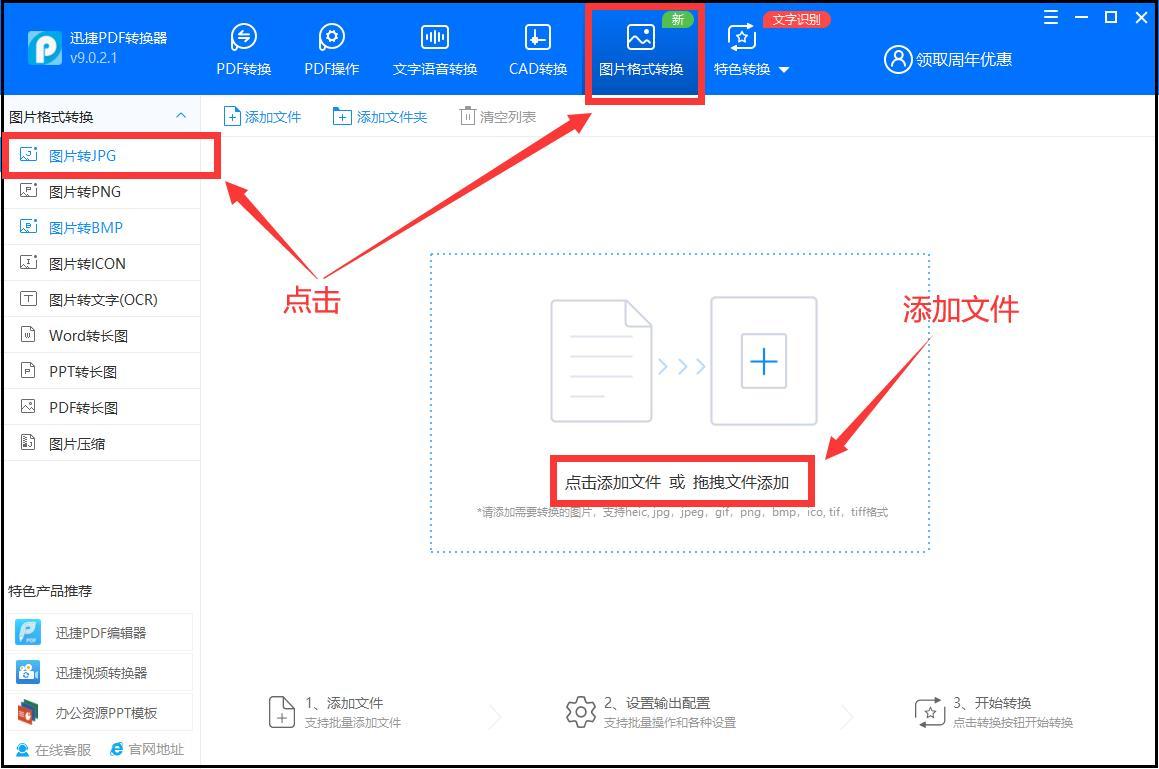Launch the 迅捷视频转换器 product
The image size is (1159, 769).
[x=100, y=671]
